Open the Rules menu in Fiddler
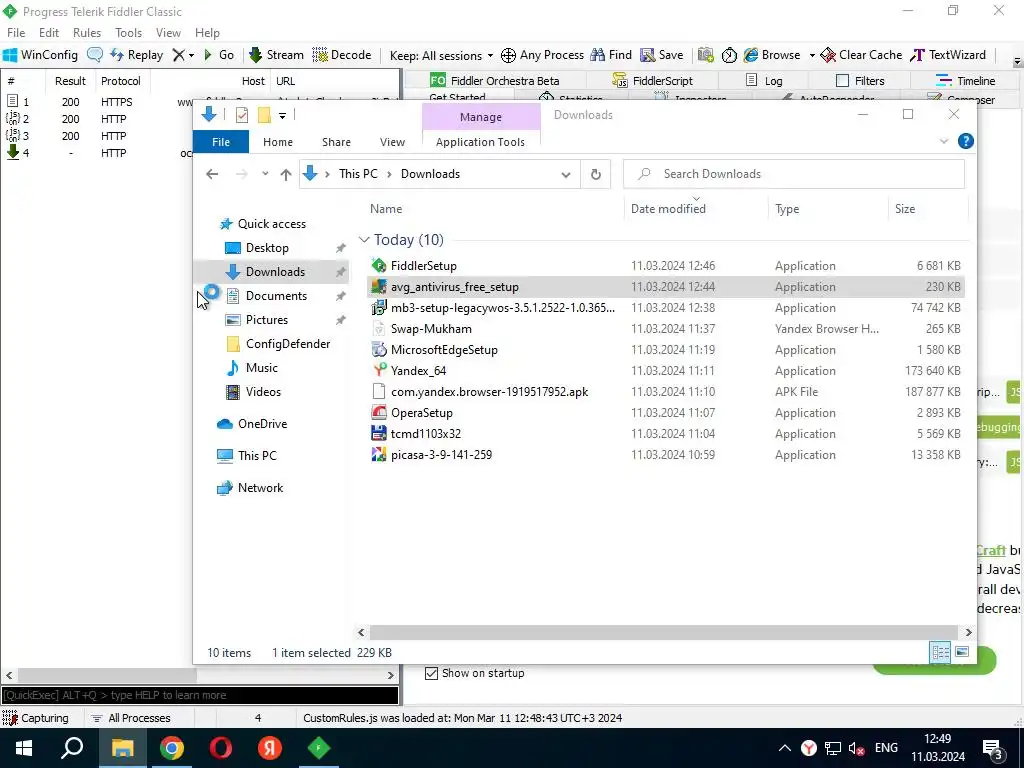This screenshot has height=768, width=1024. 87,33
